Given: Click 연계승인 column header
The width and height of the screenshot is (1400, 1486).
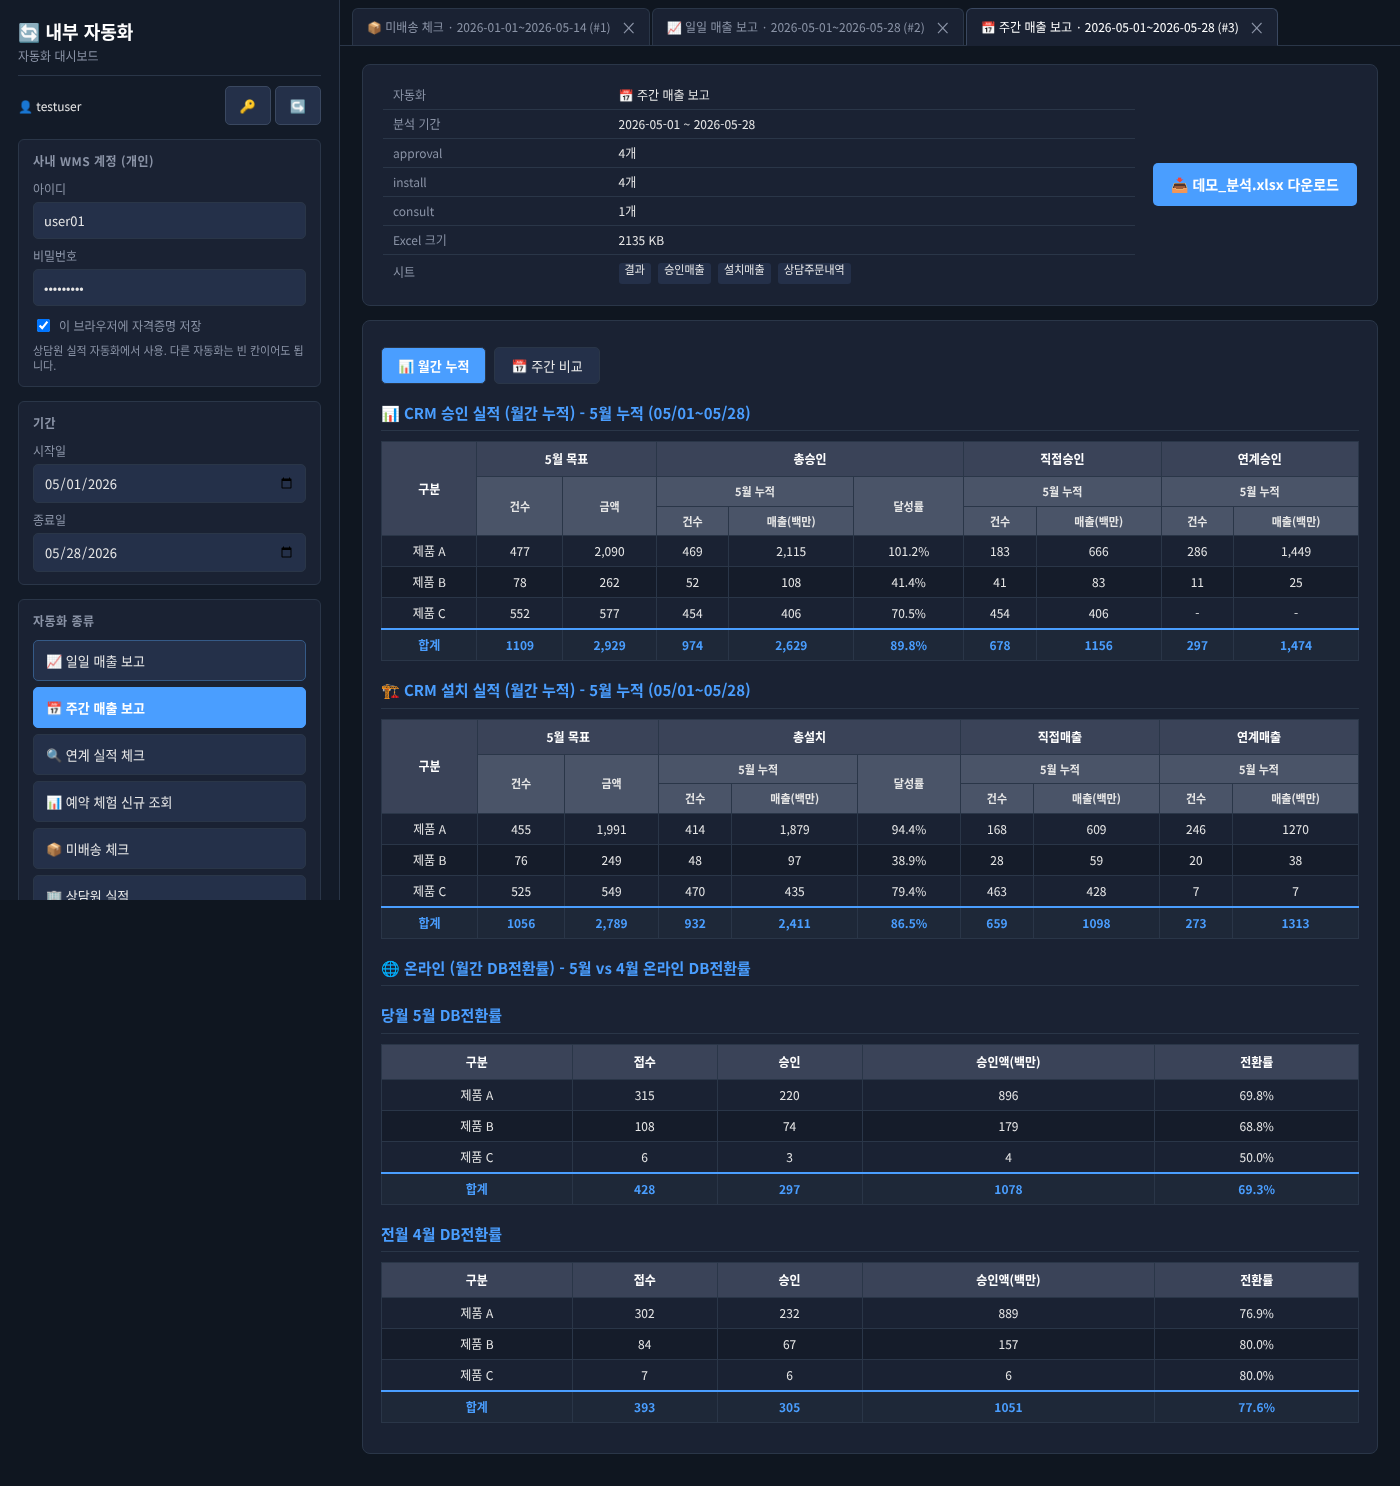Looking at the screenshot, I should (1259, 459).
